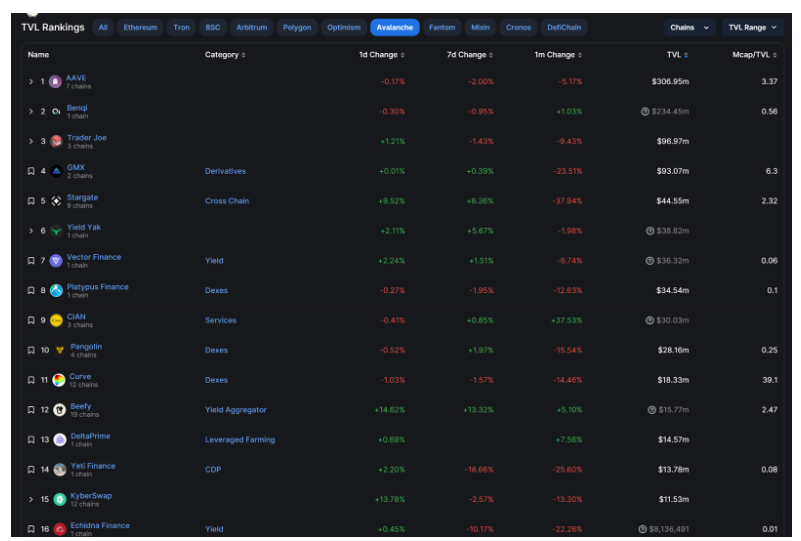
Task: Bookmark the Beefy row
Action: (31, 410)
